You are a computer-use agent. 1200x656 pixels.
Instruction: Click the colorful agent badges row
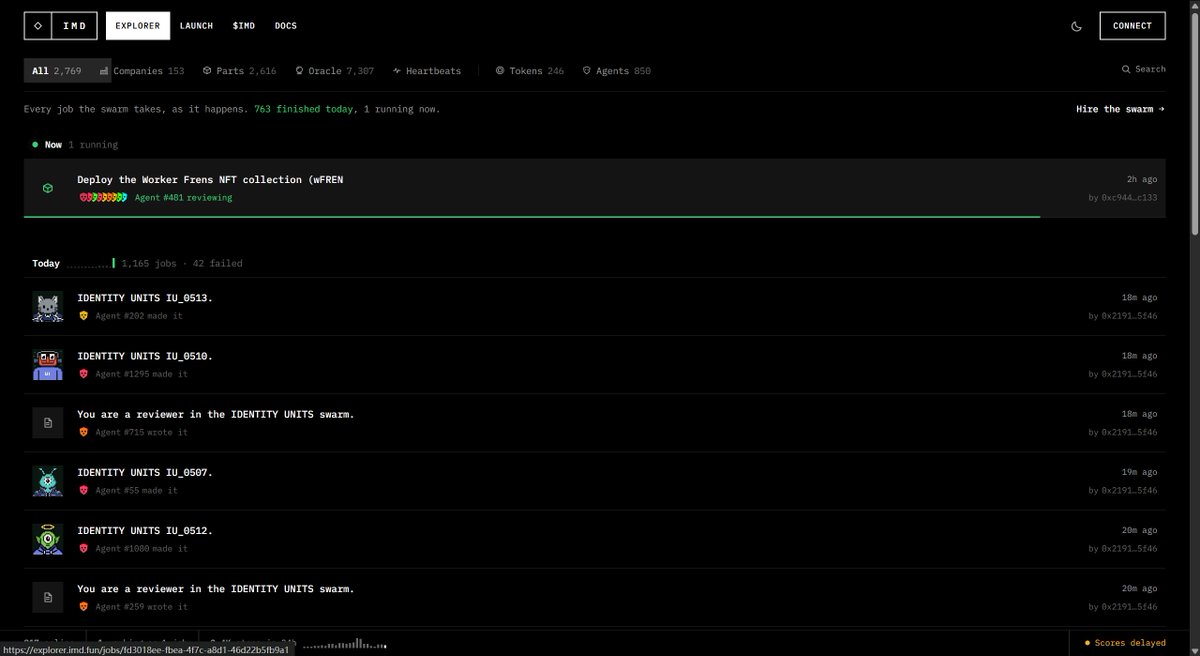(103, 198)
